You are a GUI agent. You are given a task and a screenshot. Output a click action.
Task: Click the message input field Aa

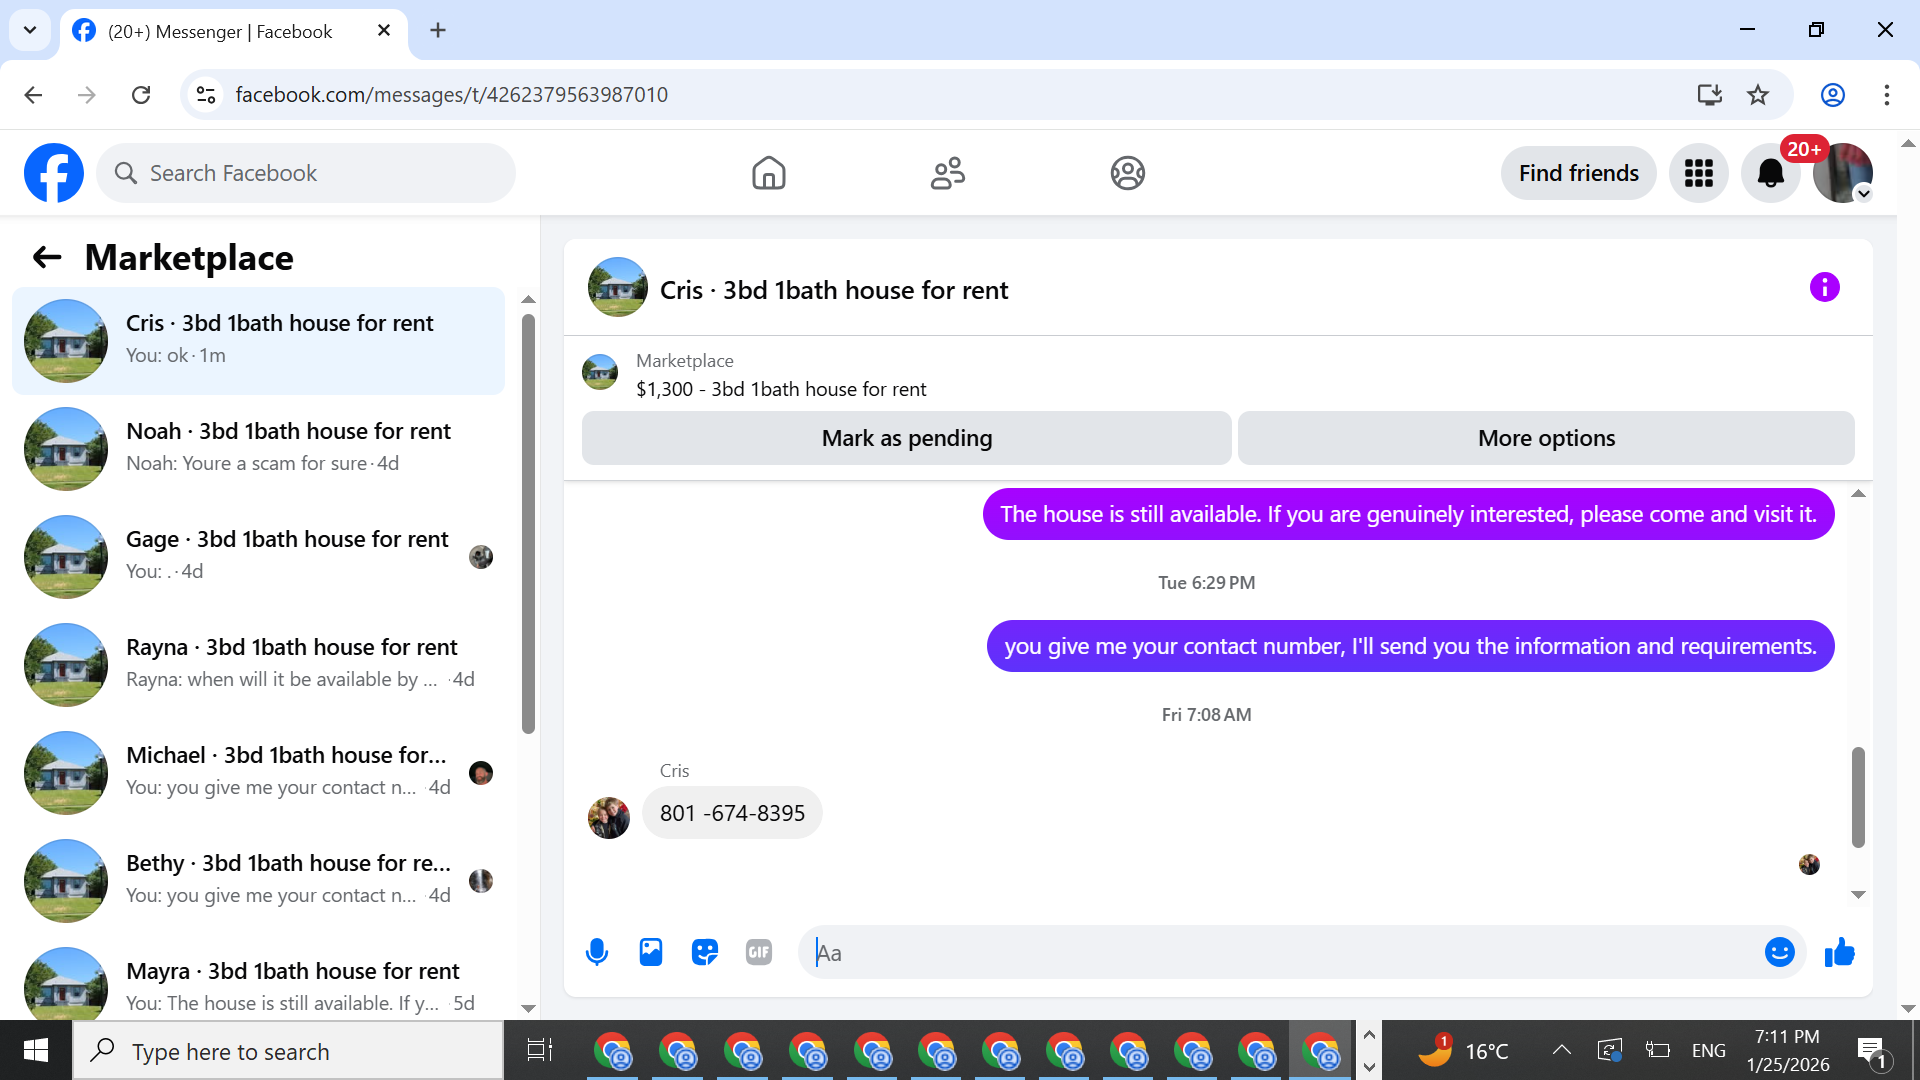click(1280, 952)
